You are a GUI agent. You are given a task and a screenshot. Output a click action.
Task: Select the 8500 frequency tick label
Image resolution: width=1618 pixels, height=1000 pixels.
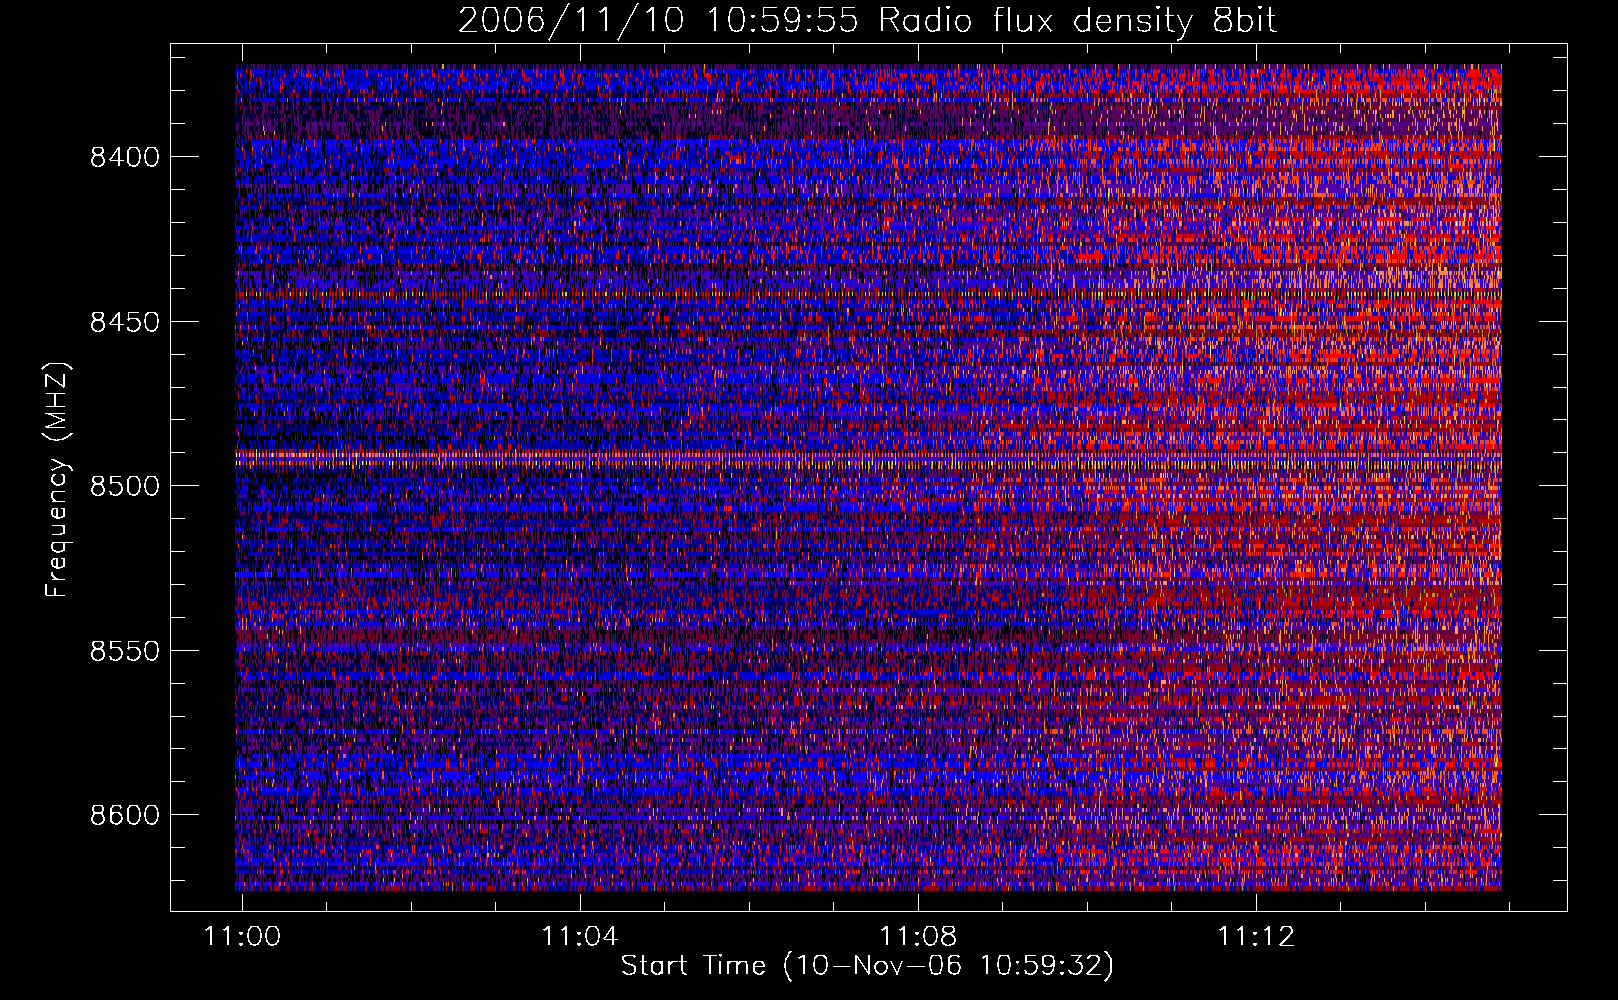[x=125, y=486]
